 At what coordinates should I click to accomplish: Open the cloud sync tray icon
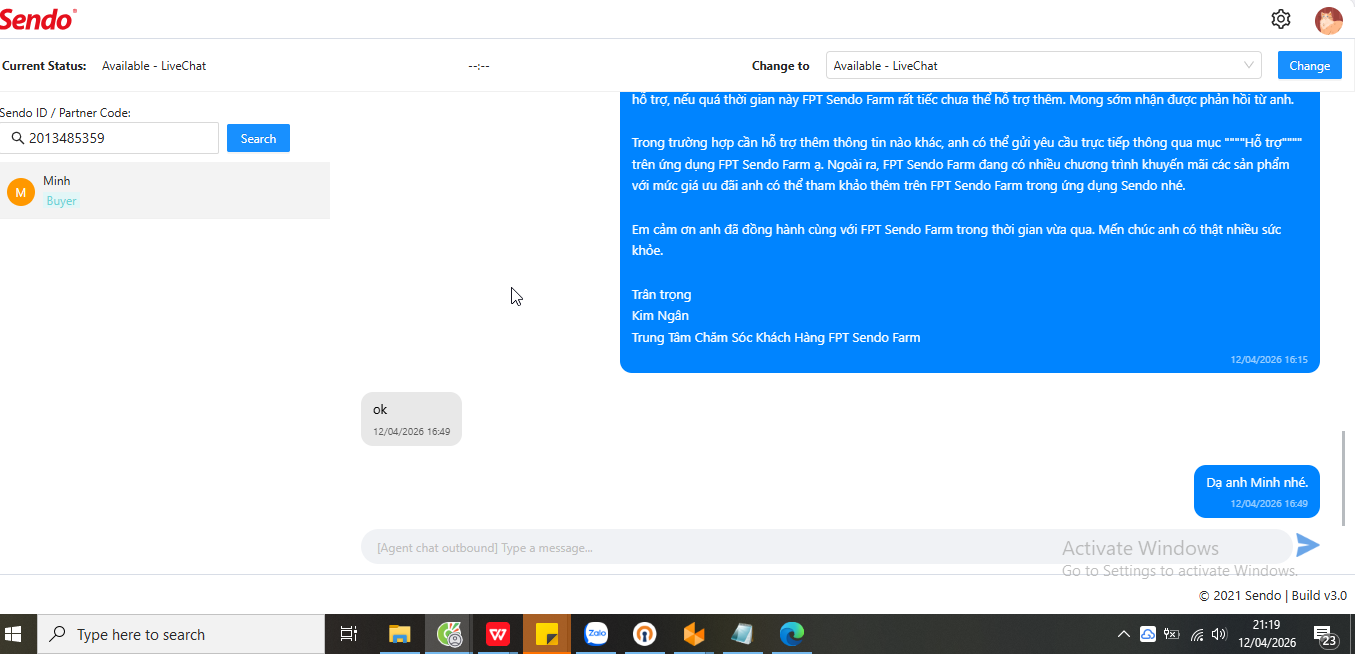coord(1148,634)
